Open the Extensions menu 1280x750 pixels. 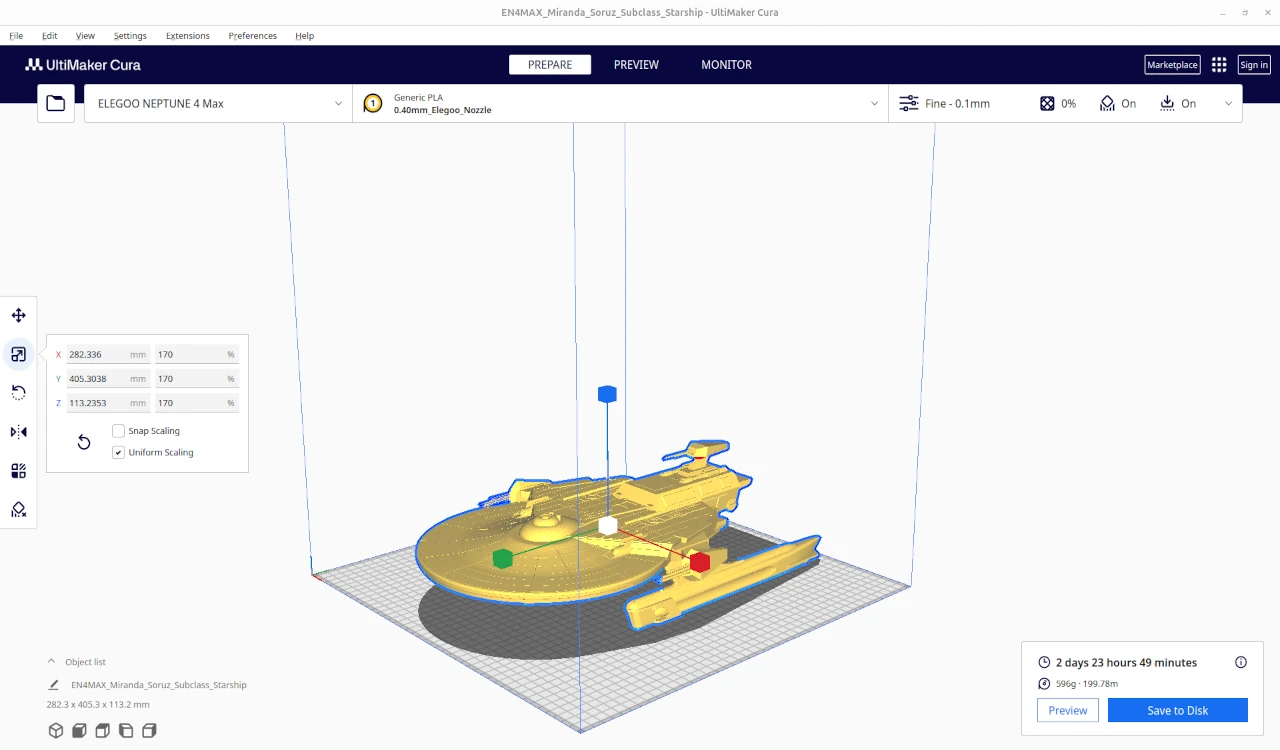[188, 35]
